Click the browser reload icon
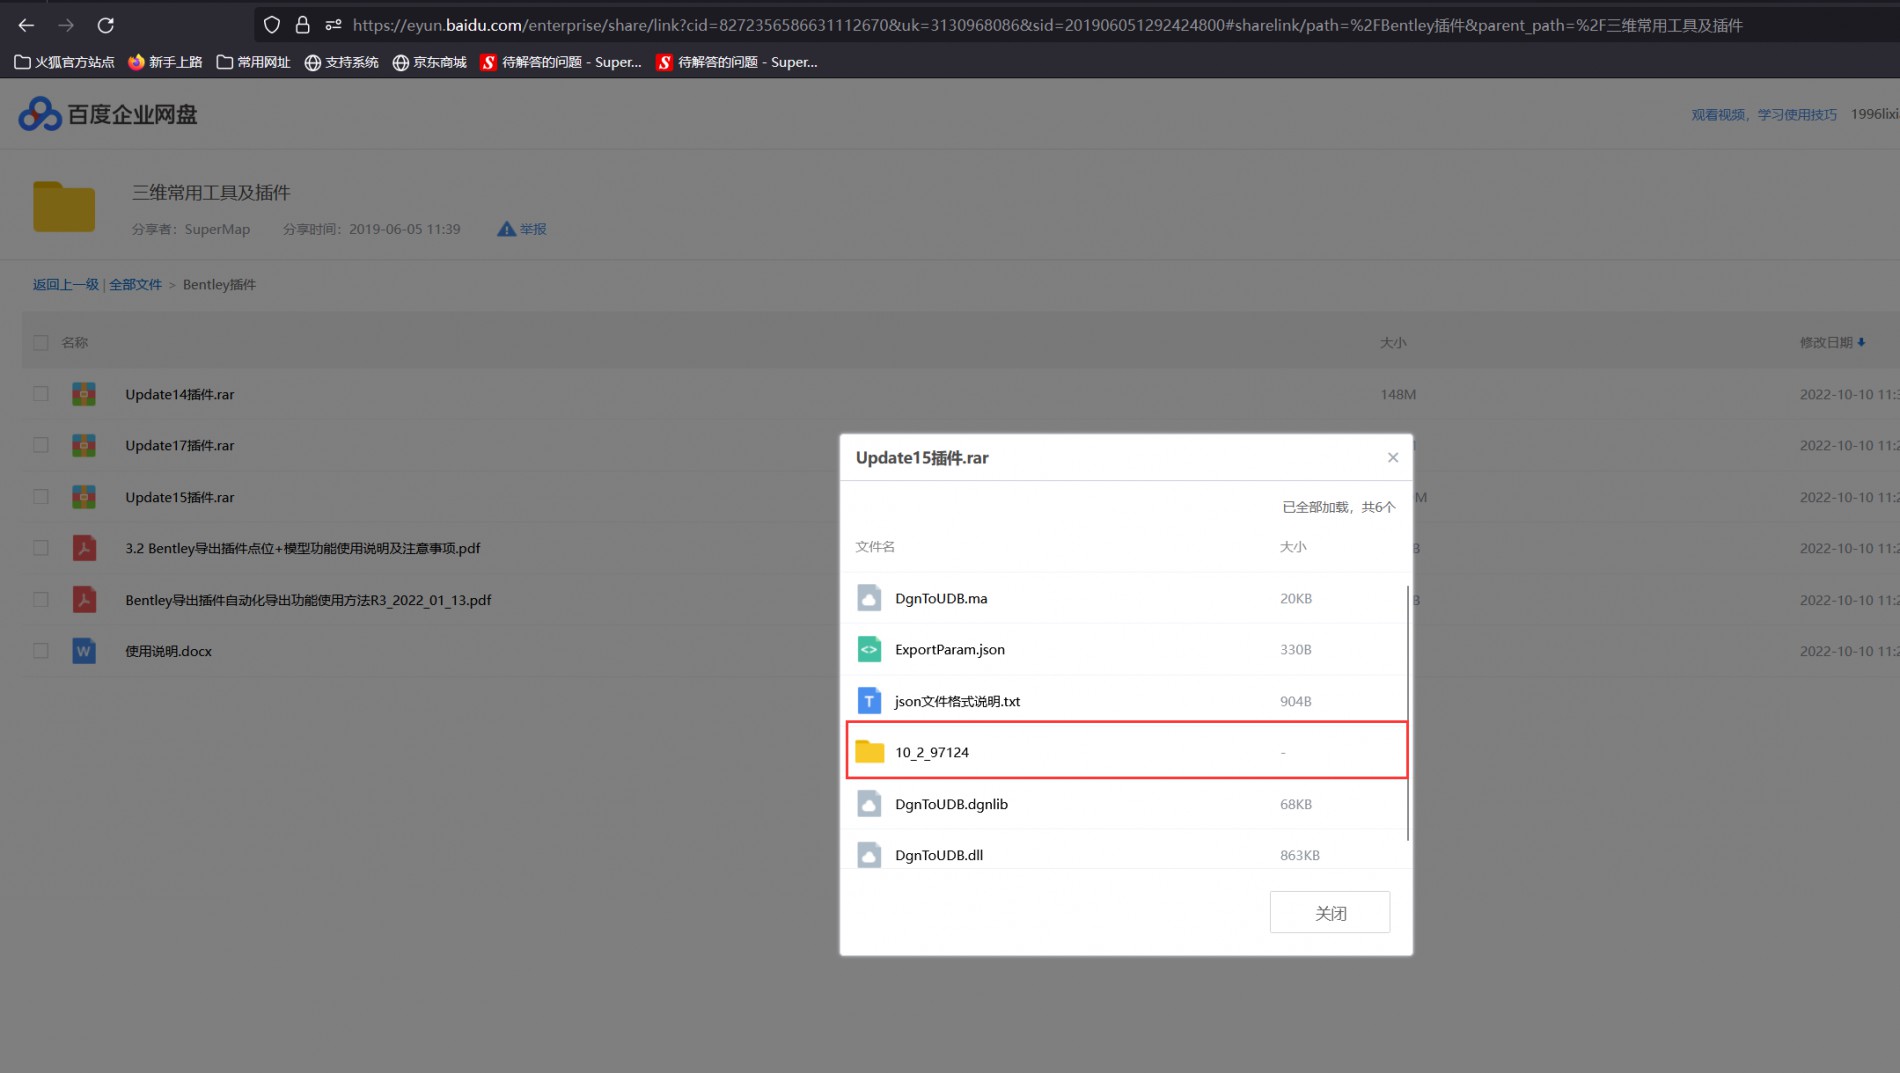 point(105,25)
